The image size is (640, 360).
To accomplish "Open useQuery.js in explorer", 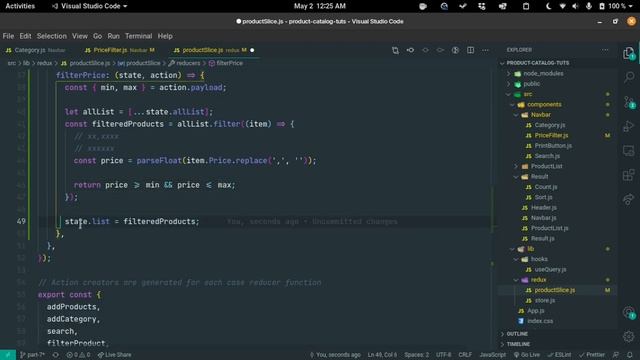I will tap(550, 269).
